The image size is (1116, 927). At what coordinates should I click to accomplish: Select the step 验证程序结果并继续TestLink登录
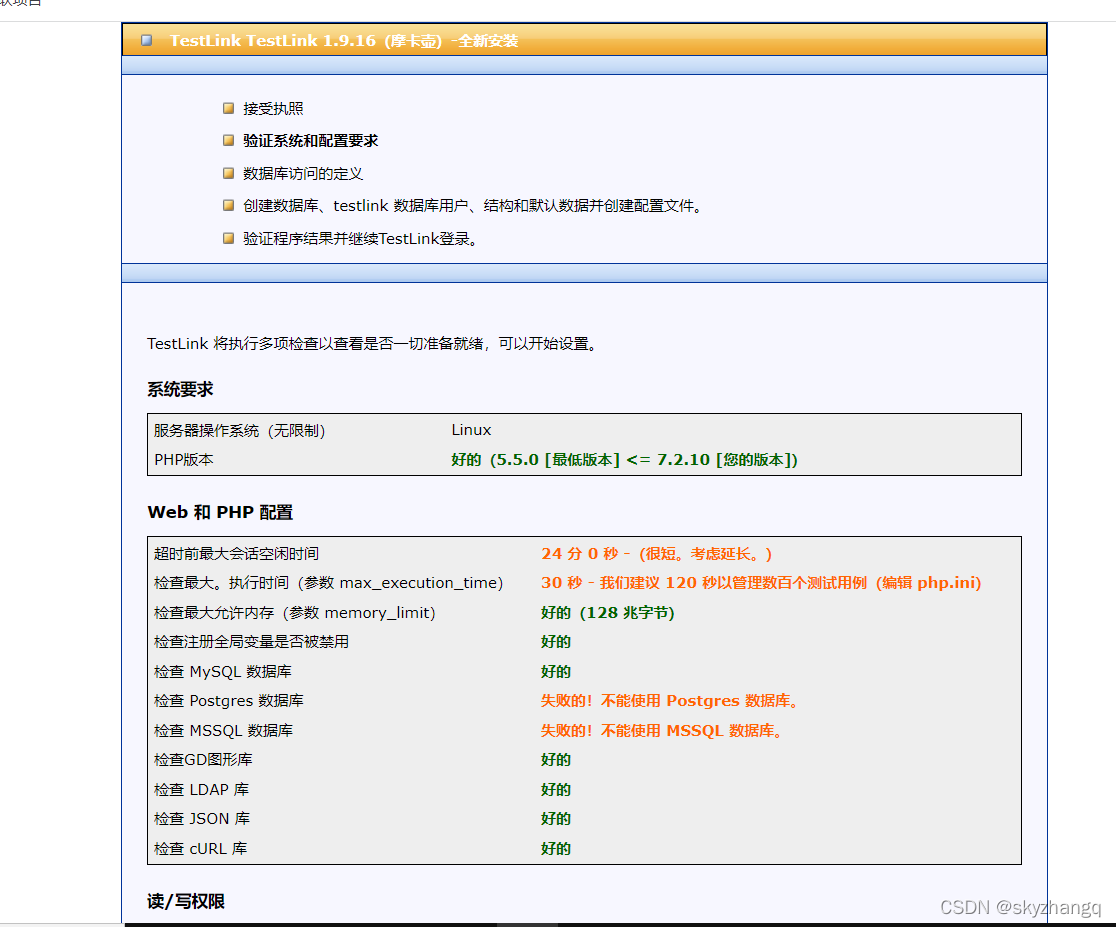(x=361, y=239)
